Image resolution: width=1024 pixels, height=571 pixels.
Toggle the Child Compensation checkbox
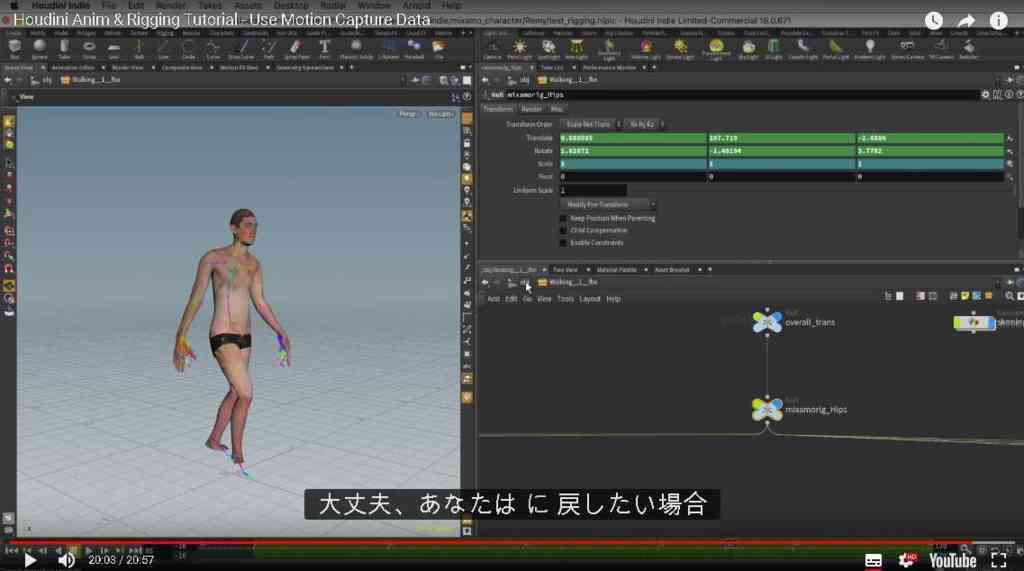(563, 231)
